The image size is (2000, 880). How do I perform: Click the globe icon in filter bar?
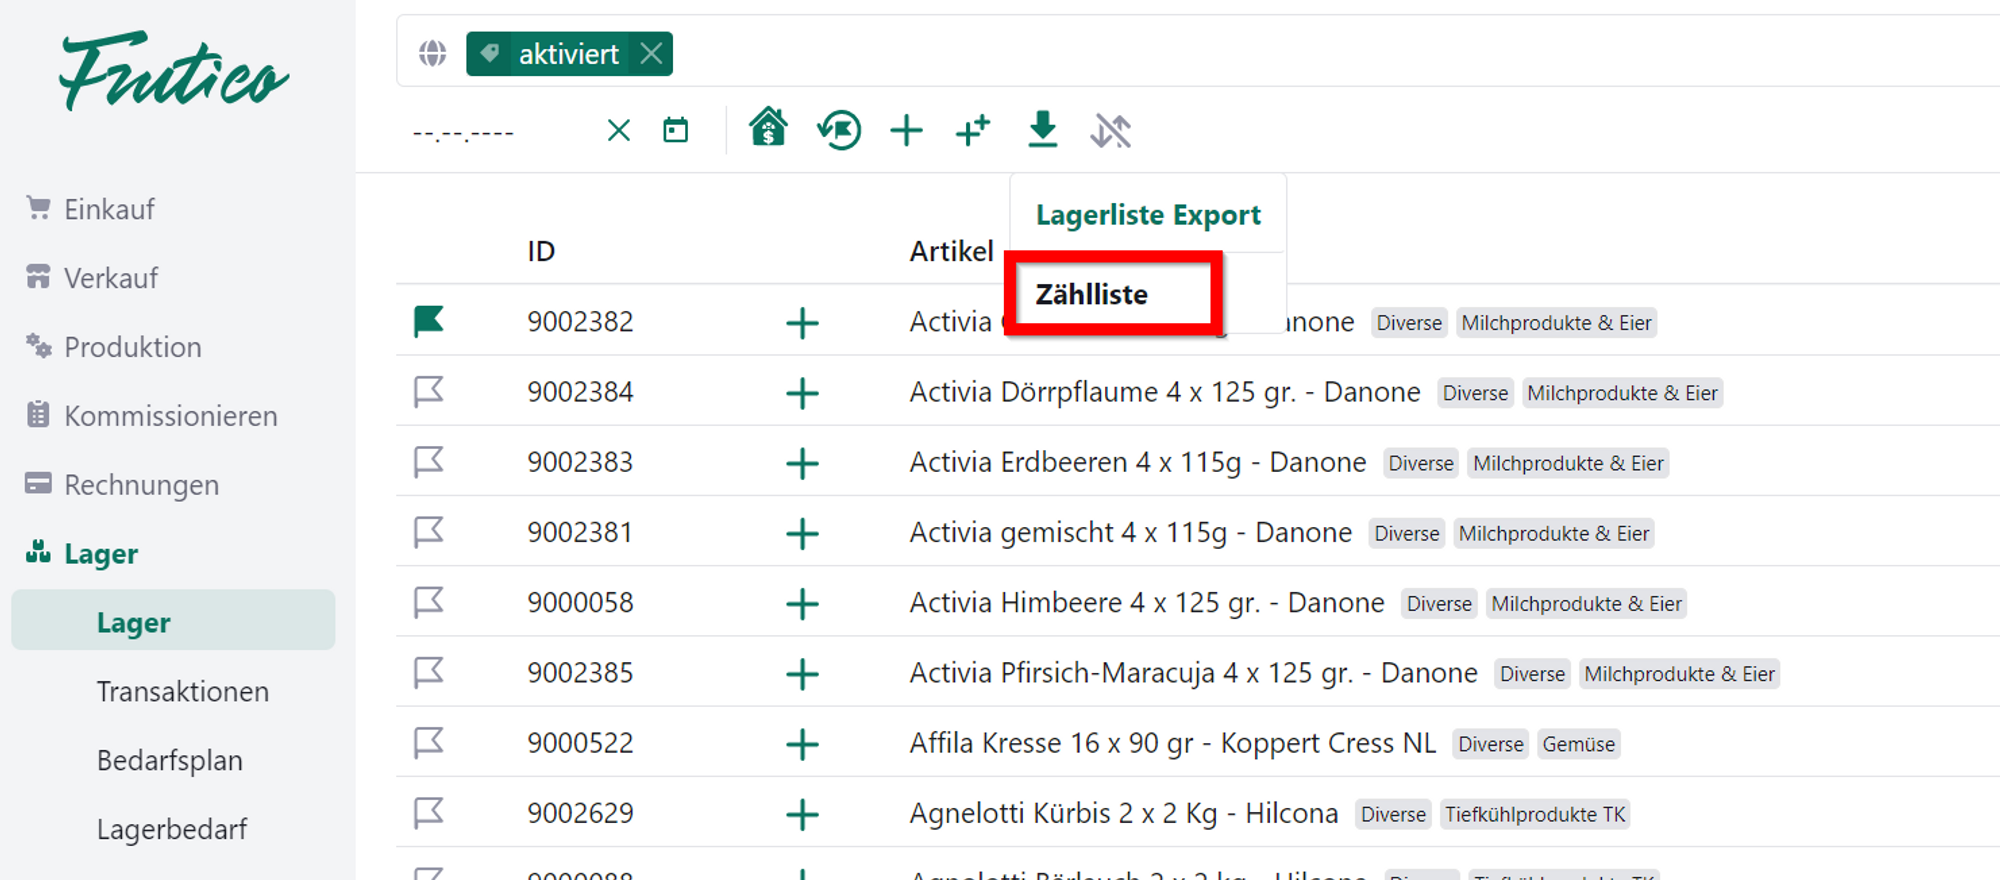point(432,53)
